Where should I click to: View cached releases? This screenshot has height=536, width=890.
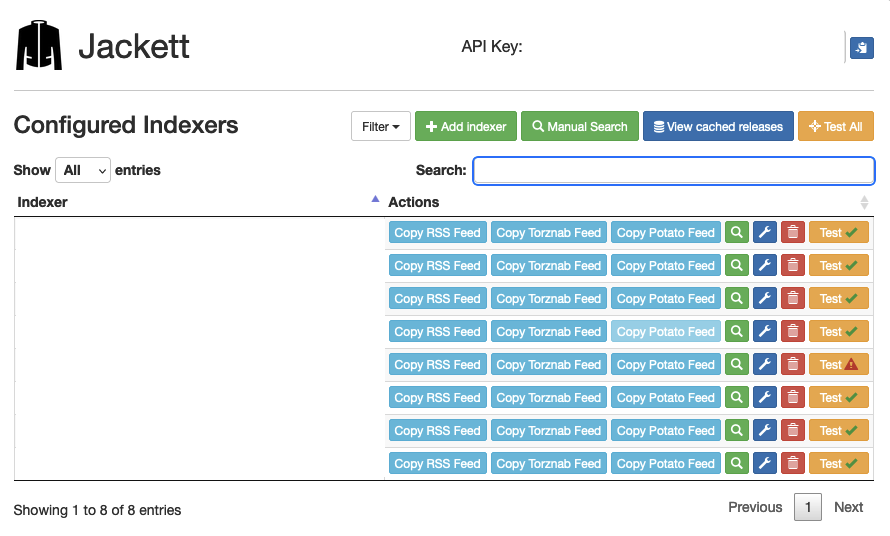(x=718, y=126)
